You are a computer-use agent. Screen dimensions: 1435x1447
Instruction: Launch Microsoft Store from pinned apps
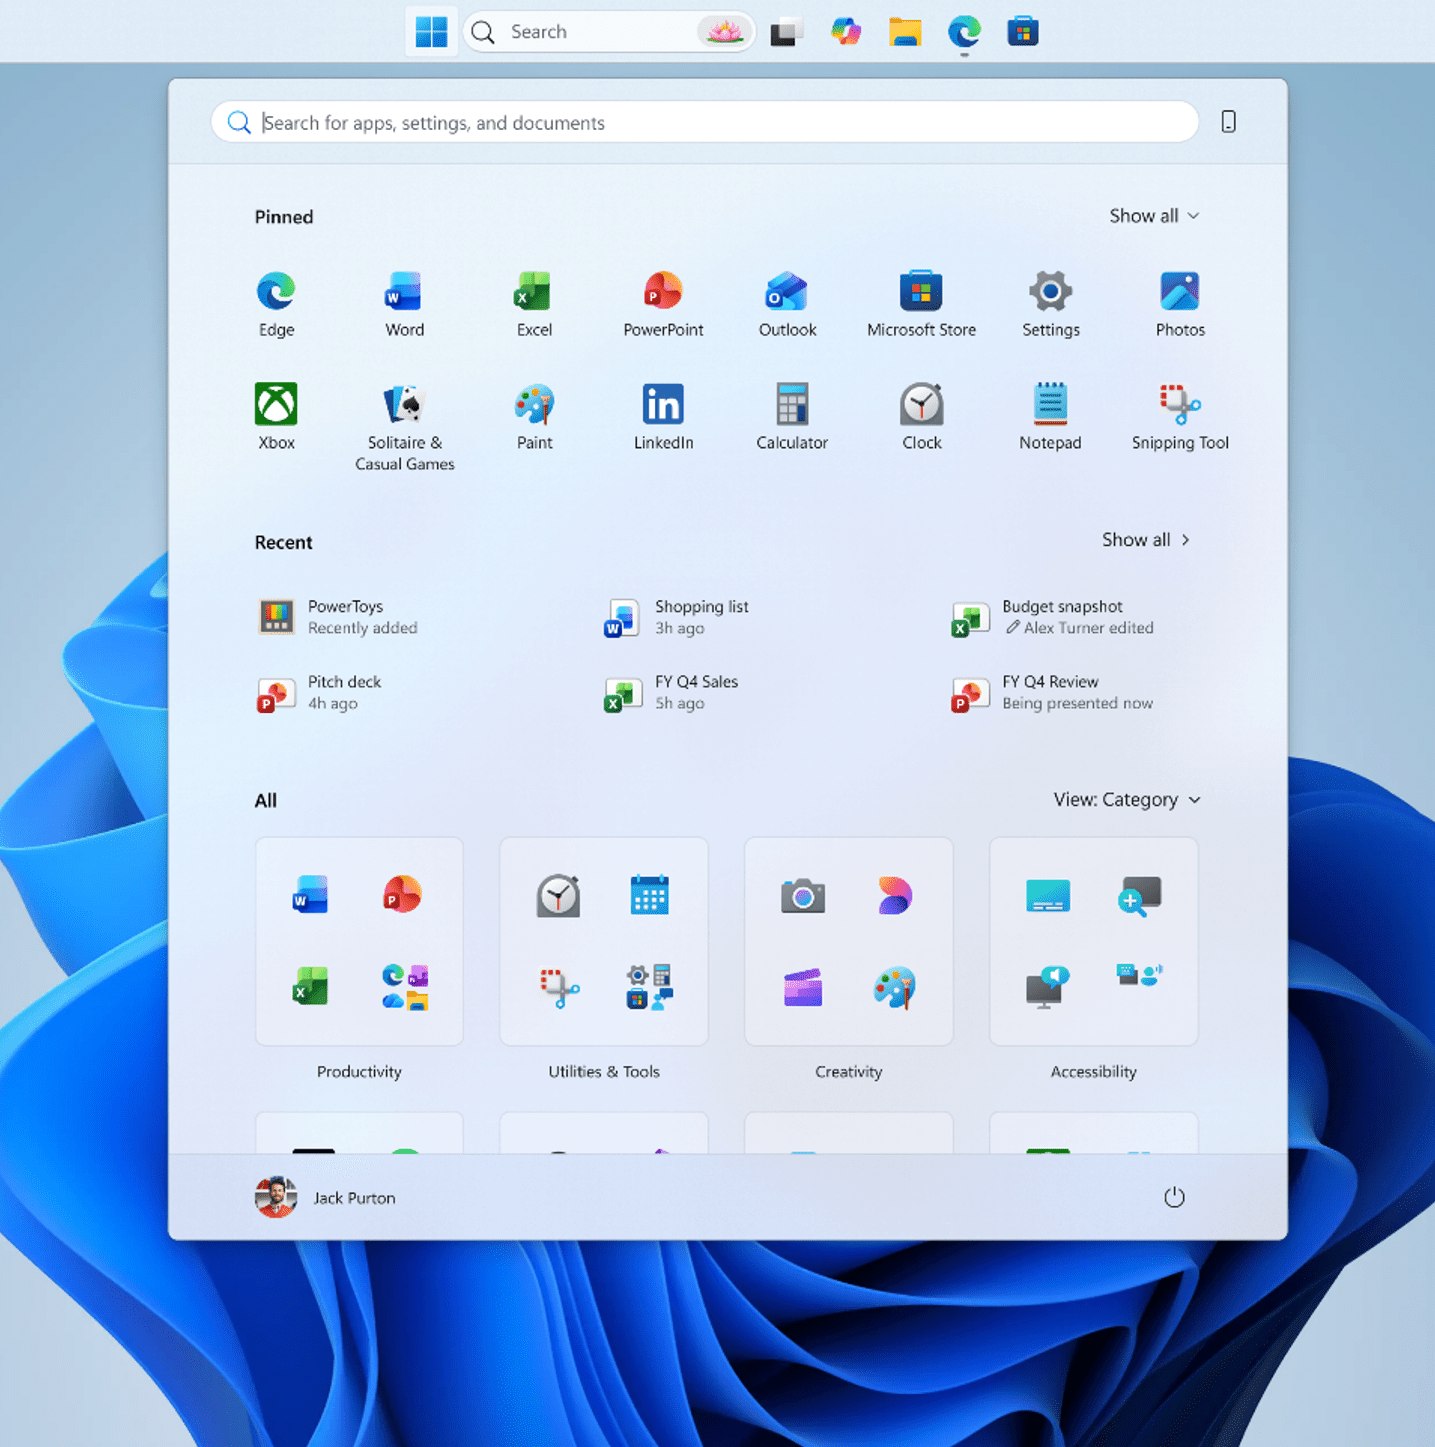pos(921,304)
